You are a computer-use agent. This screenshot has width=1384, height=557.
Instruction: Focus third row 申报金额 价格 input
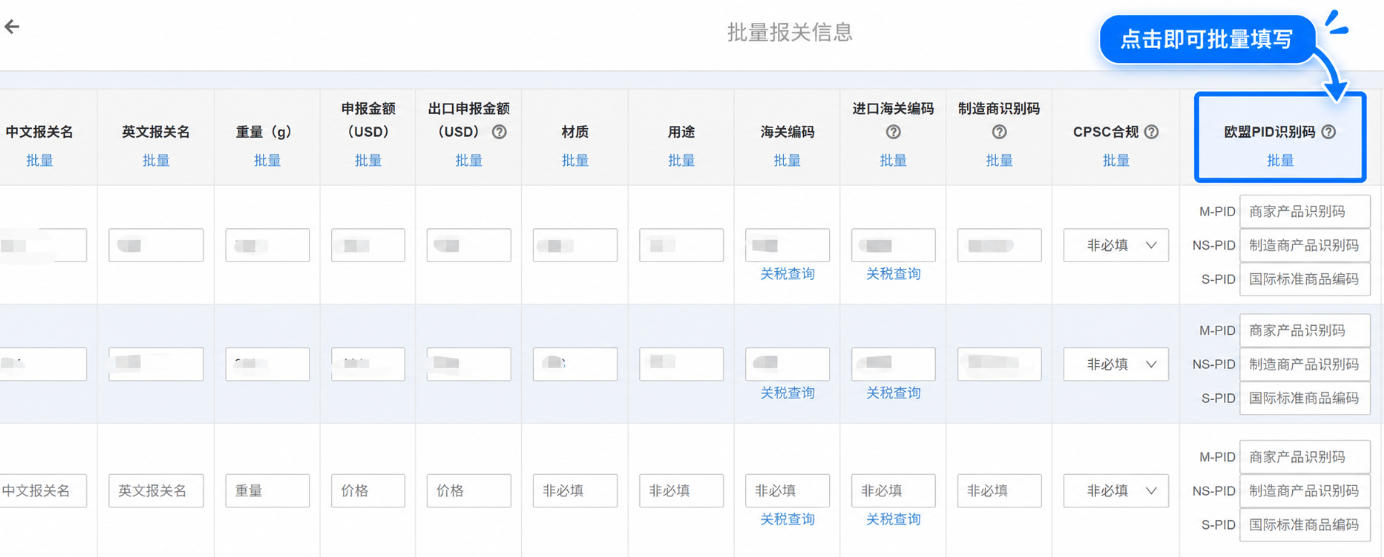(368, 491)
